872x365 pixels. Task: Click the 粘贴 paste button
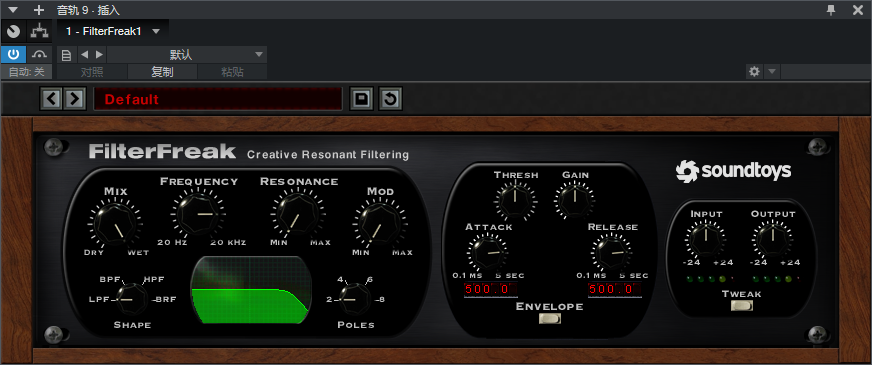232,72
